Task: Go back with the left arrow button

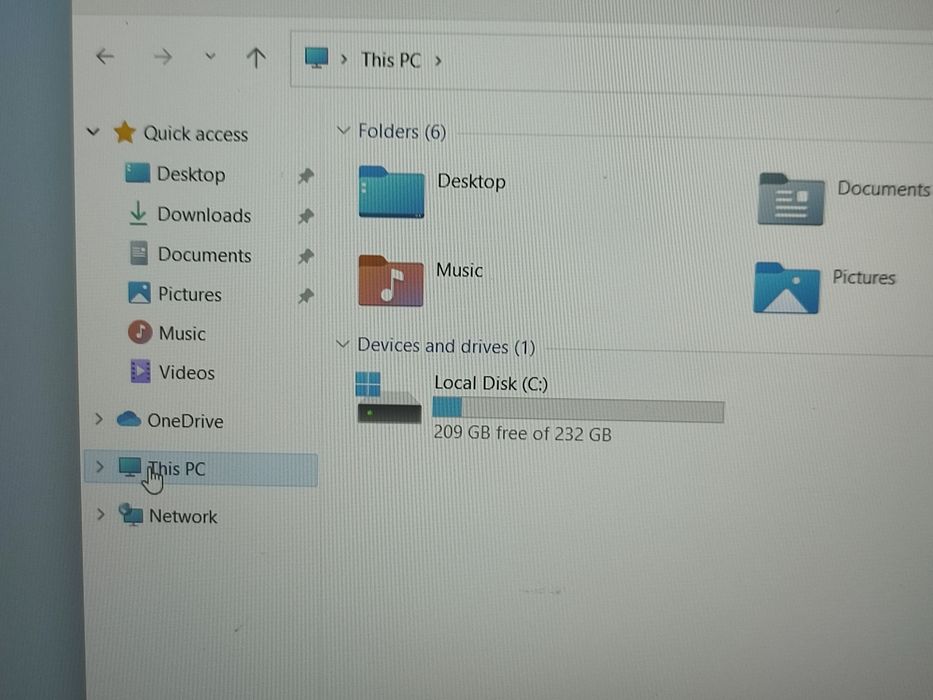Action: 105,57
